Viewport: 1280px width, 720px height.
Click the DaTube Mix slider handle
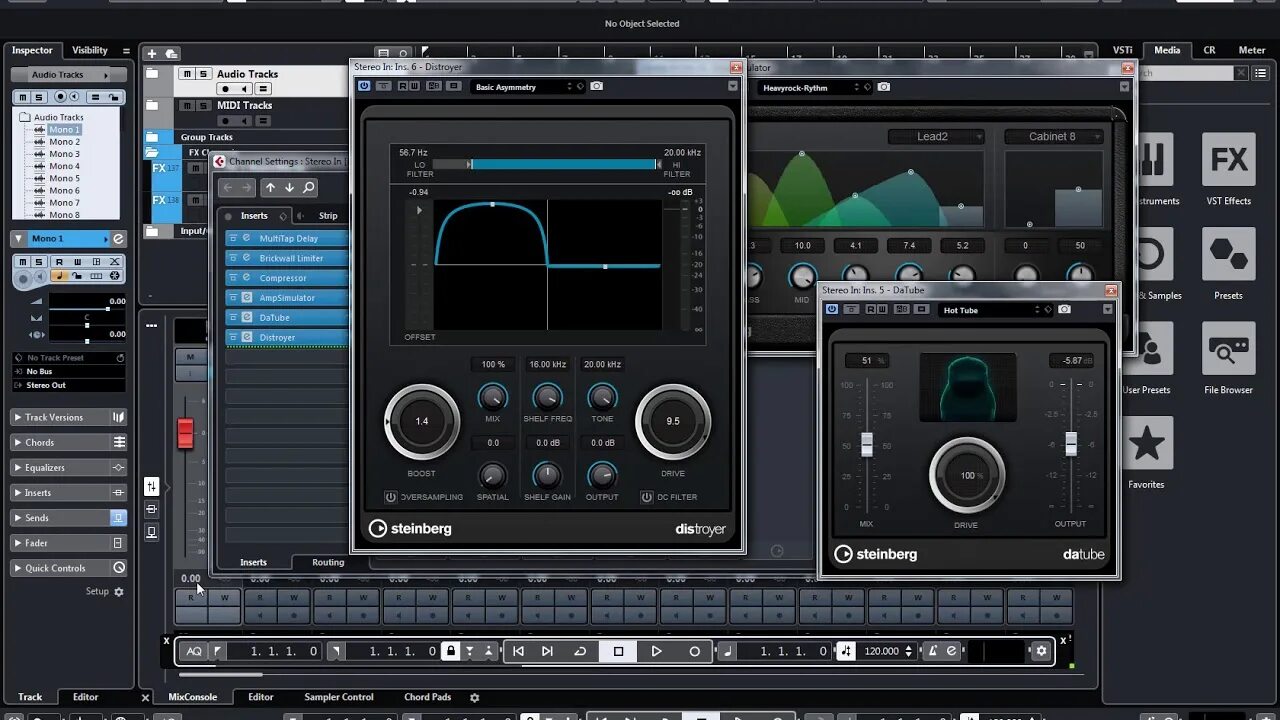867,445
